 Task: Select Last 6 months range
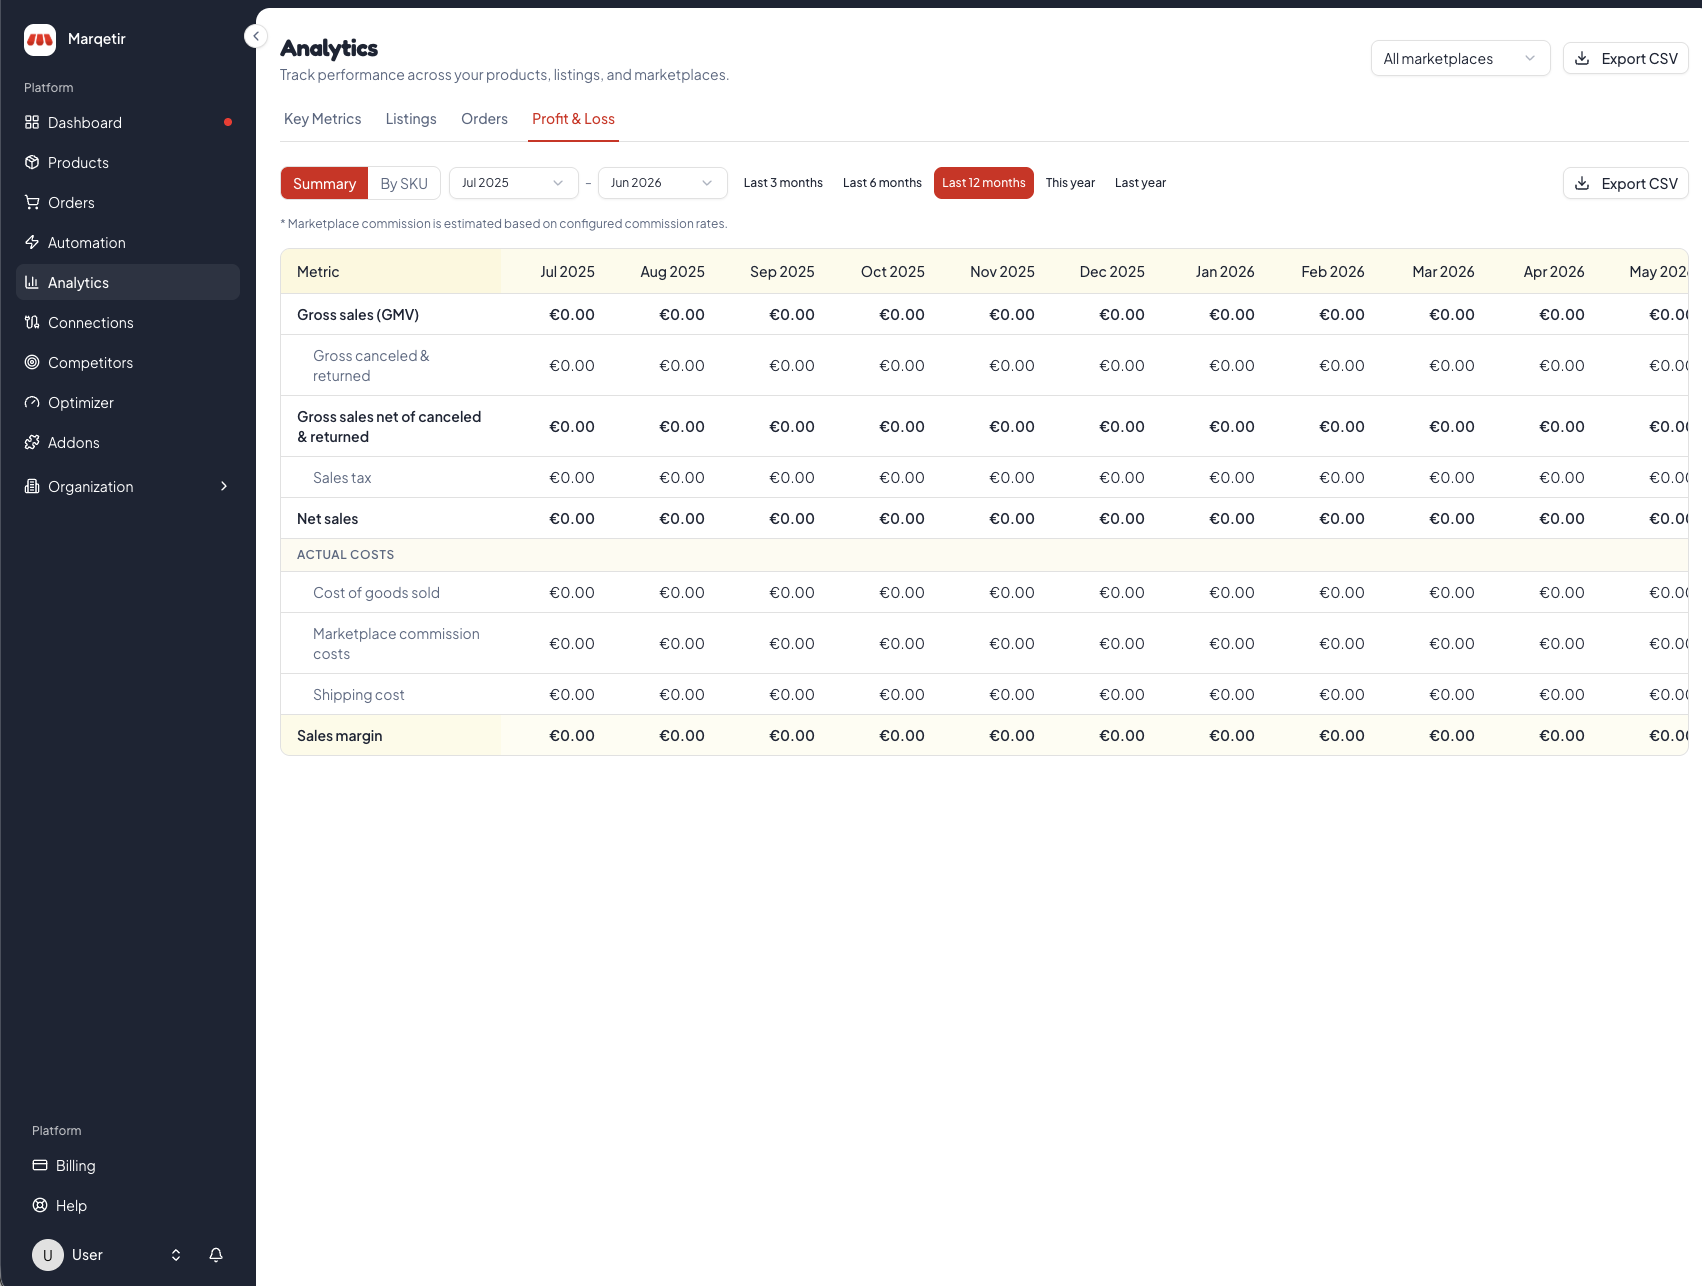click(x=882, y=183)
